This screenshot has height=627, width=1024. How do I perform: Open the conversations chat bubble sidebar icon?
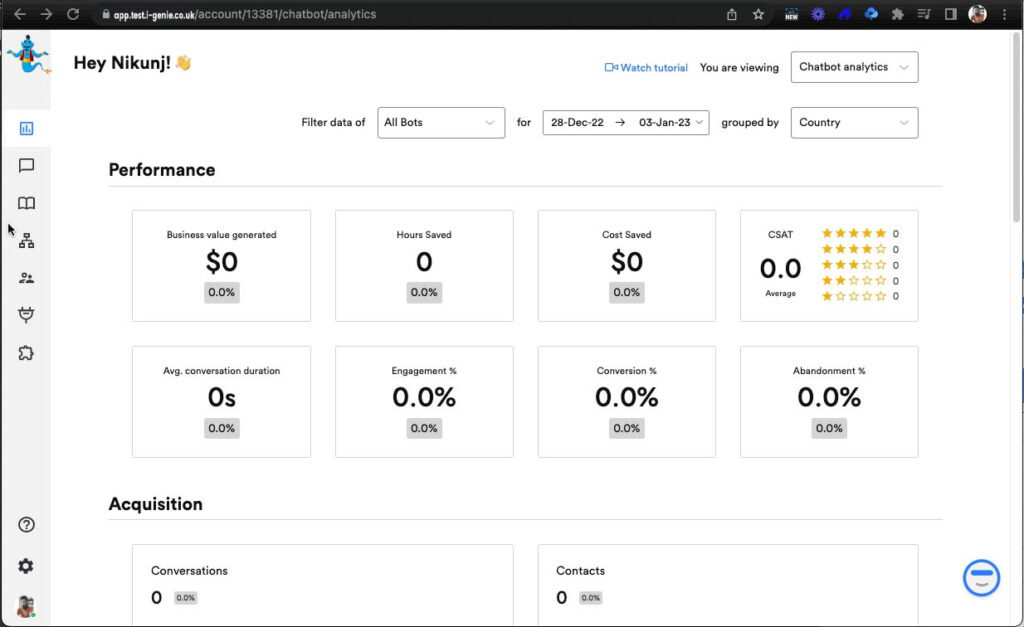pos(26,166)
